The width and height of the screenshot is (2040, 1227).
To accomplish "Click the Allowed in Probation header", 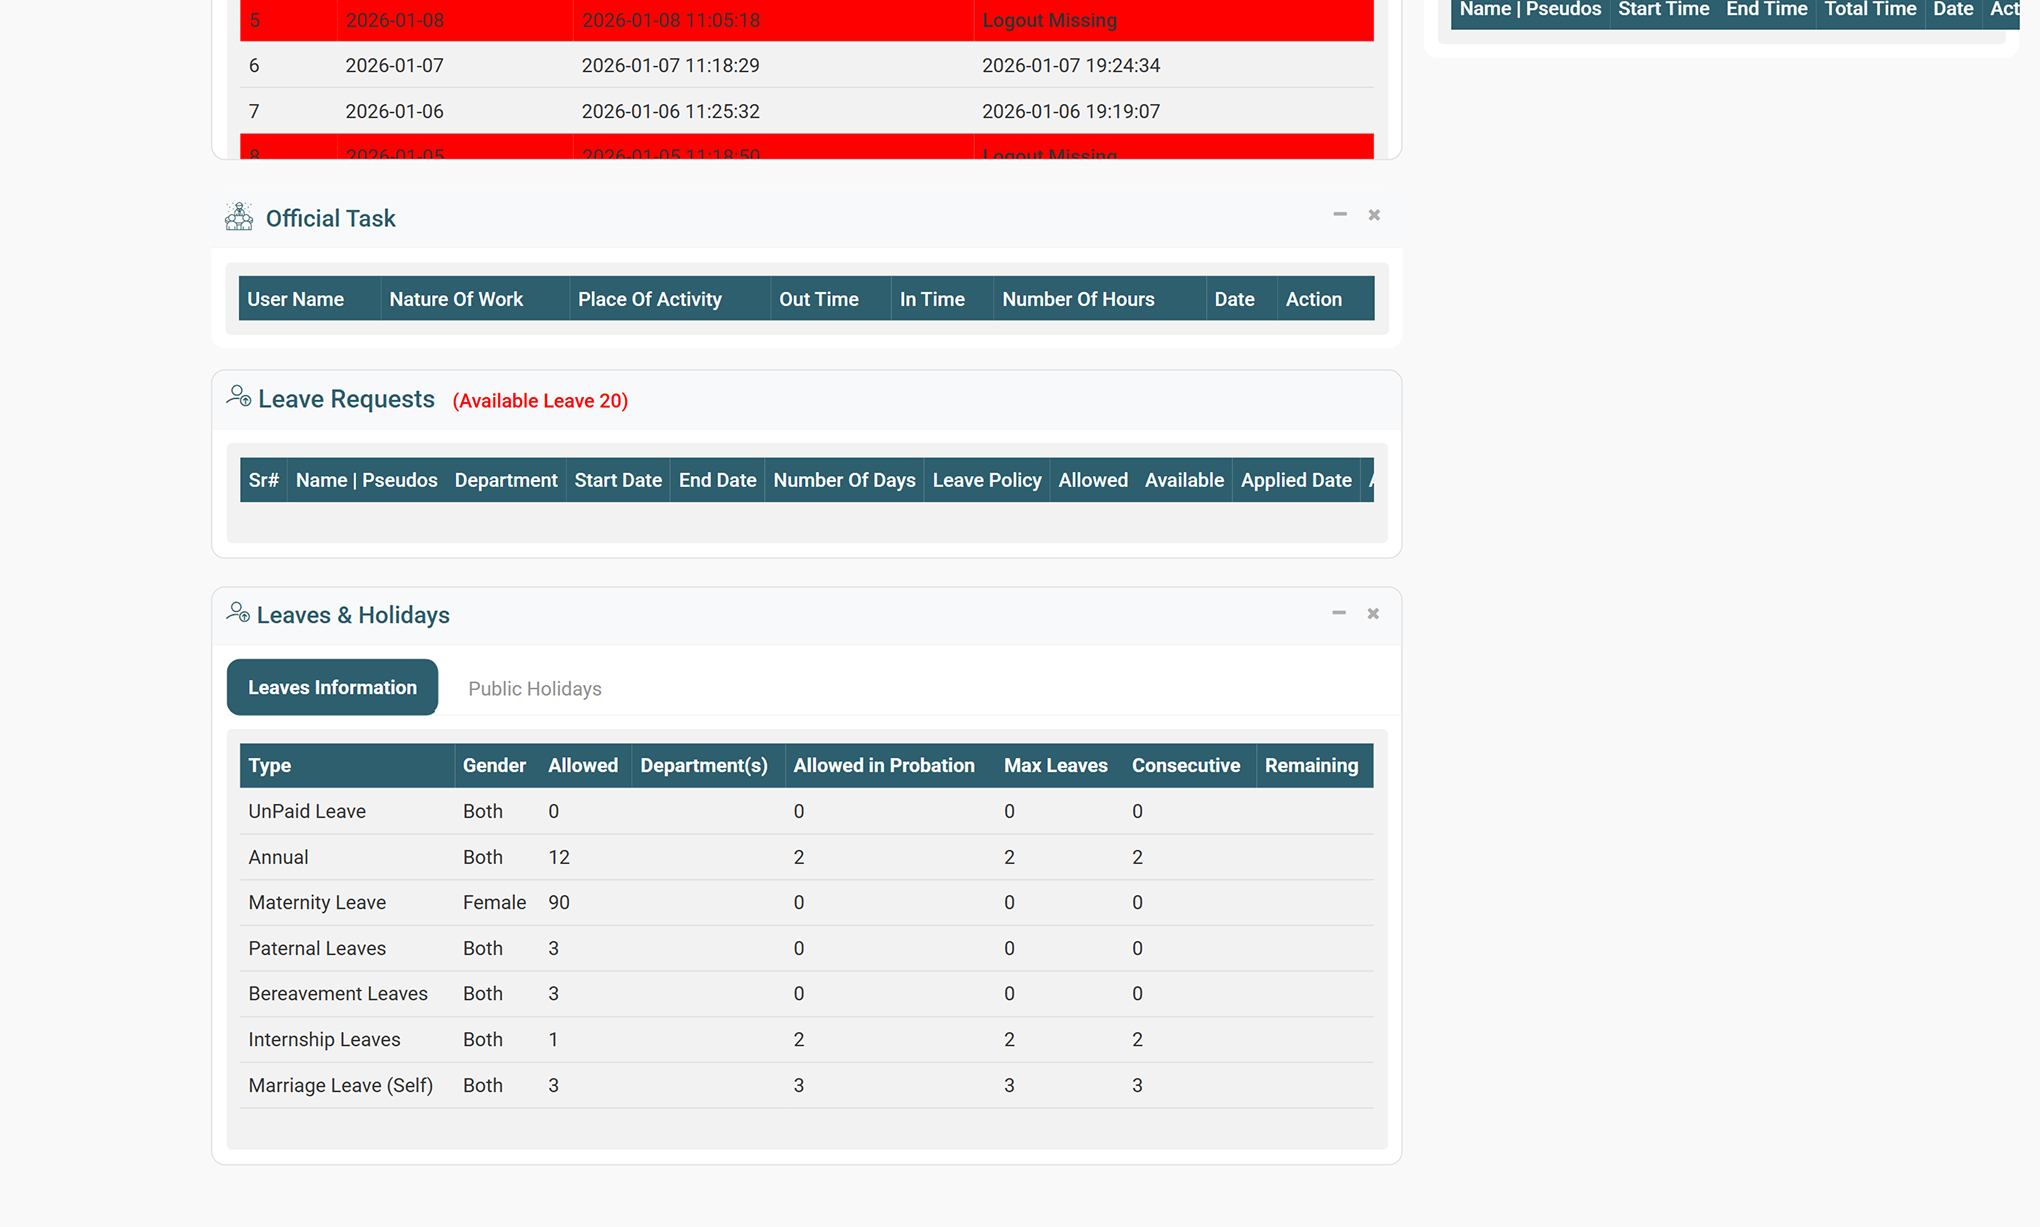I will (883, 765).
